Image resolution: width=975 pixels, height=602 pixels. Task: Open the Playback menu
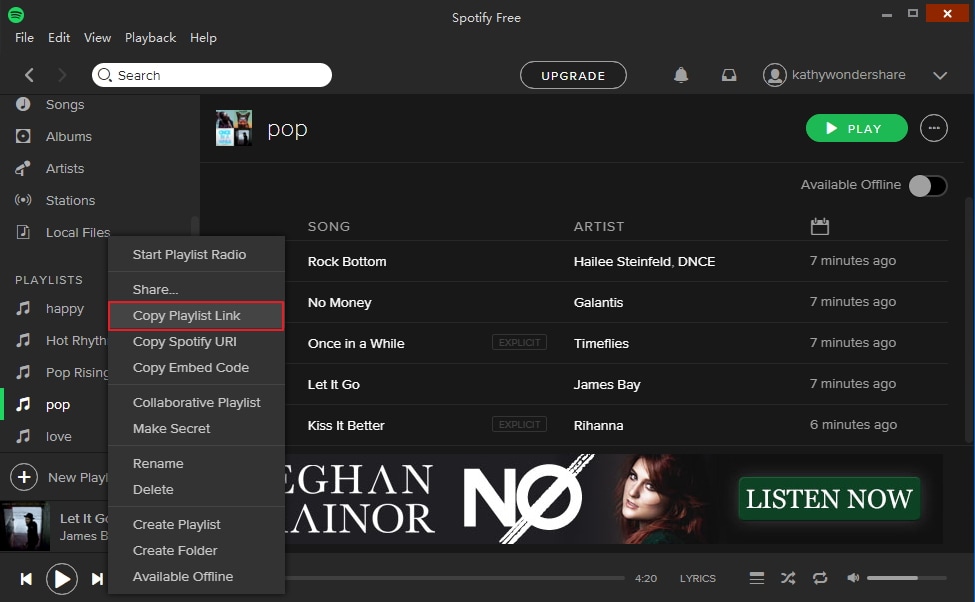tap(150, 38)
